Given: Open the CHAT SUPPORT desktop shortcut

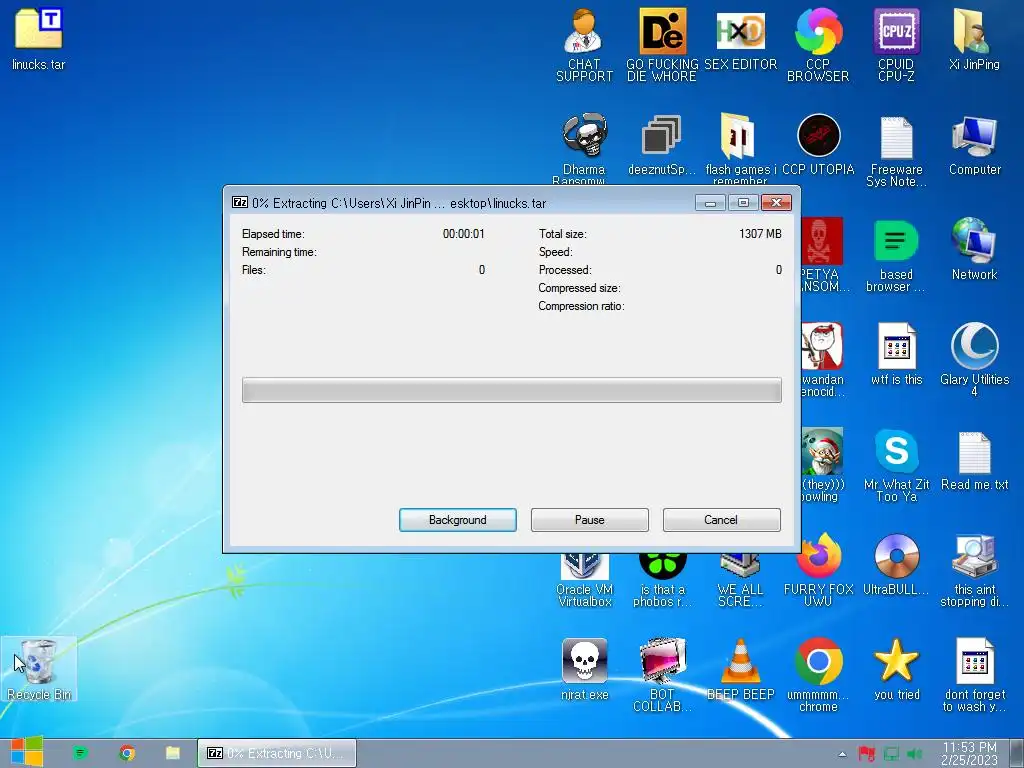Looking at the screenshot, I should click(x=584, y=44).
